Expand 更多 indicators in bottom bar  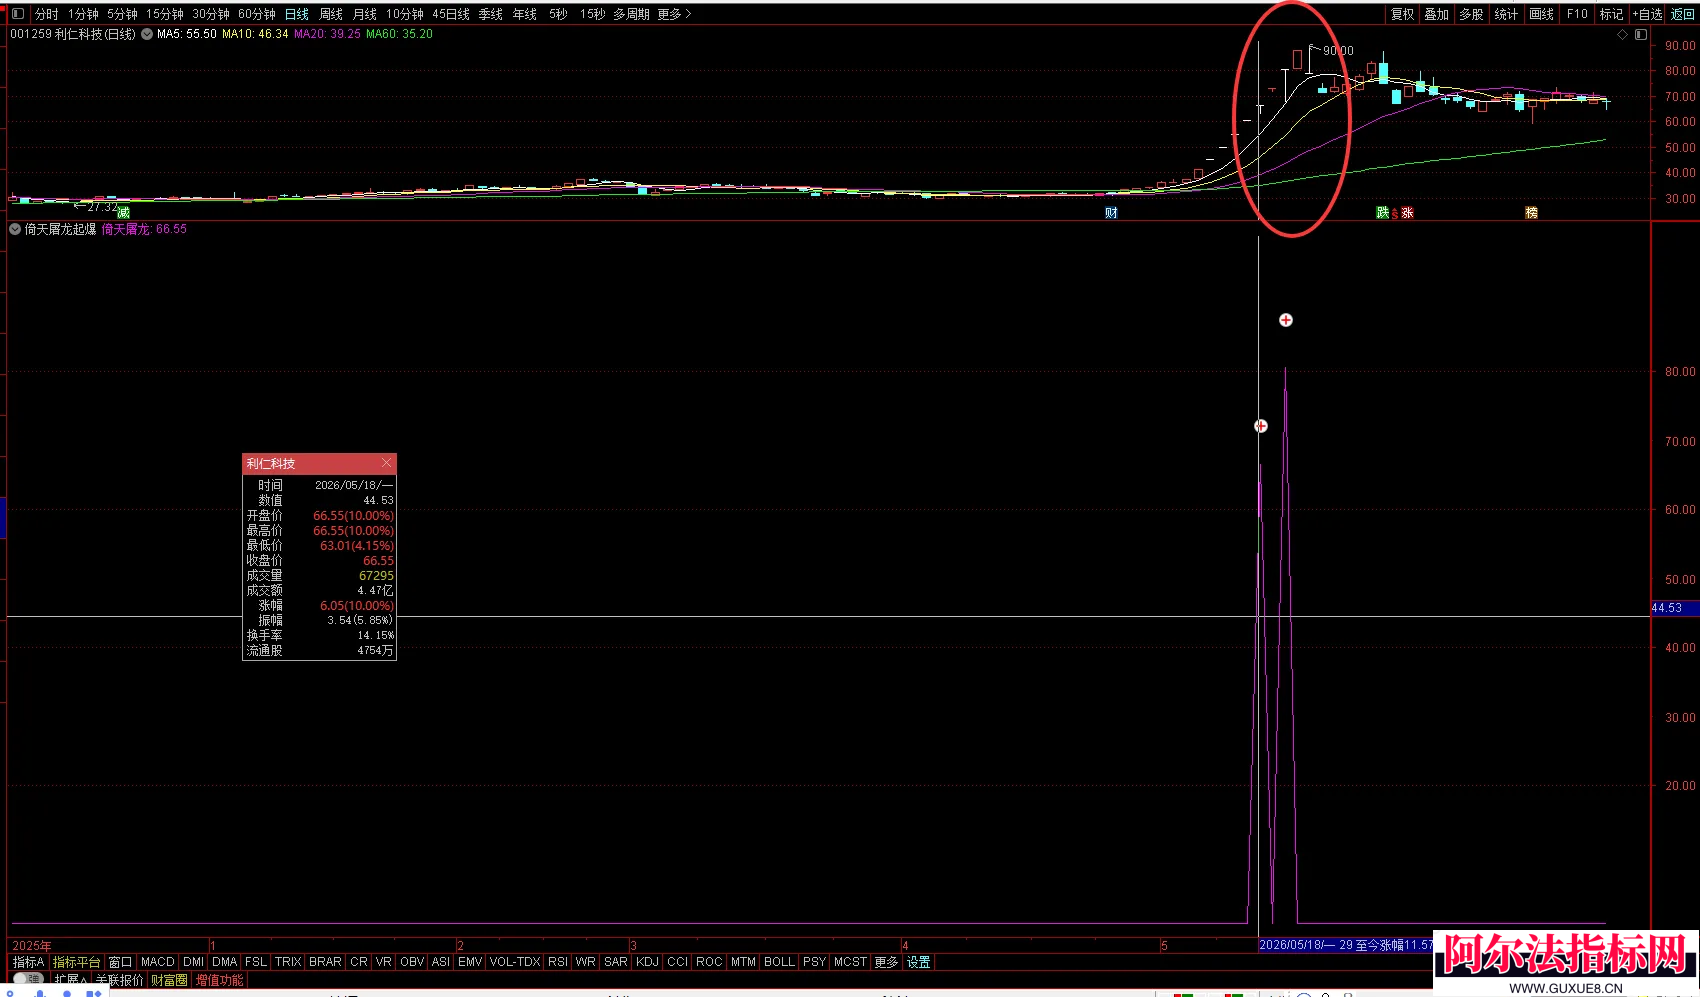point(886,962)
